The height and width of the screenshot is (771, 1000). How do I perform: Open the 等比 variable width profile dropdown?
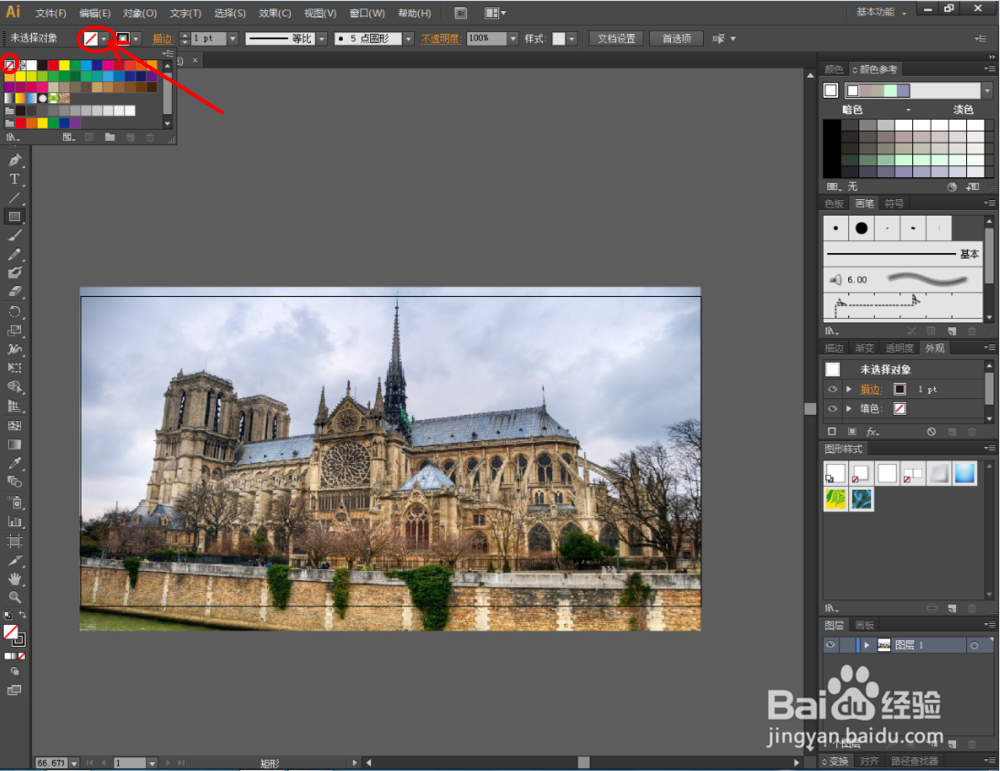click(x=321, y=39)
